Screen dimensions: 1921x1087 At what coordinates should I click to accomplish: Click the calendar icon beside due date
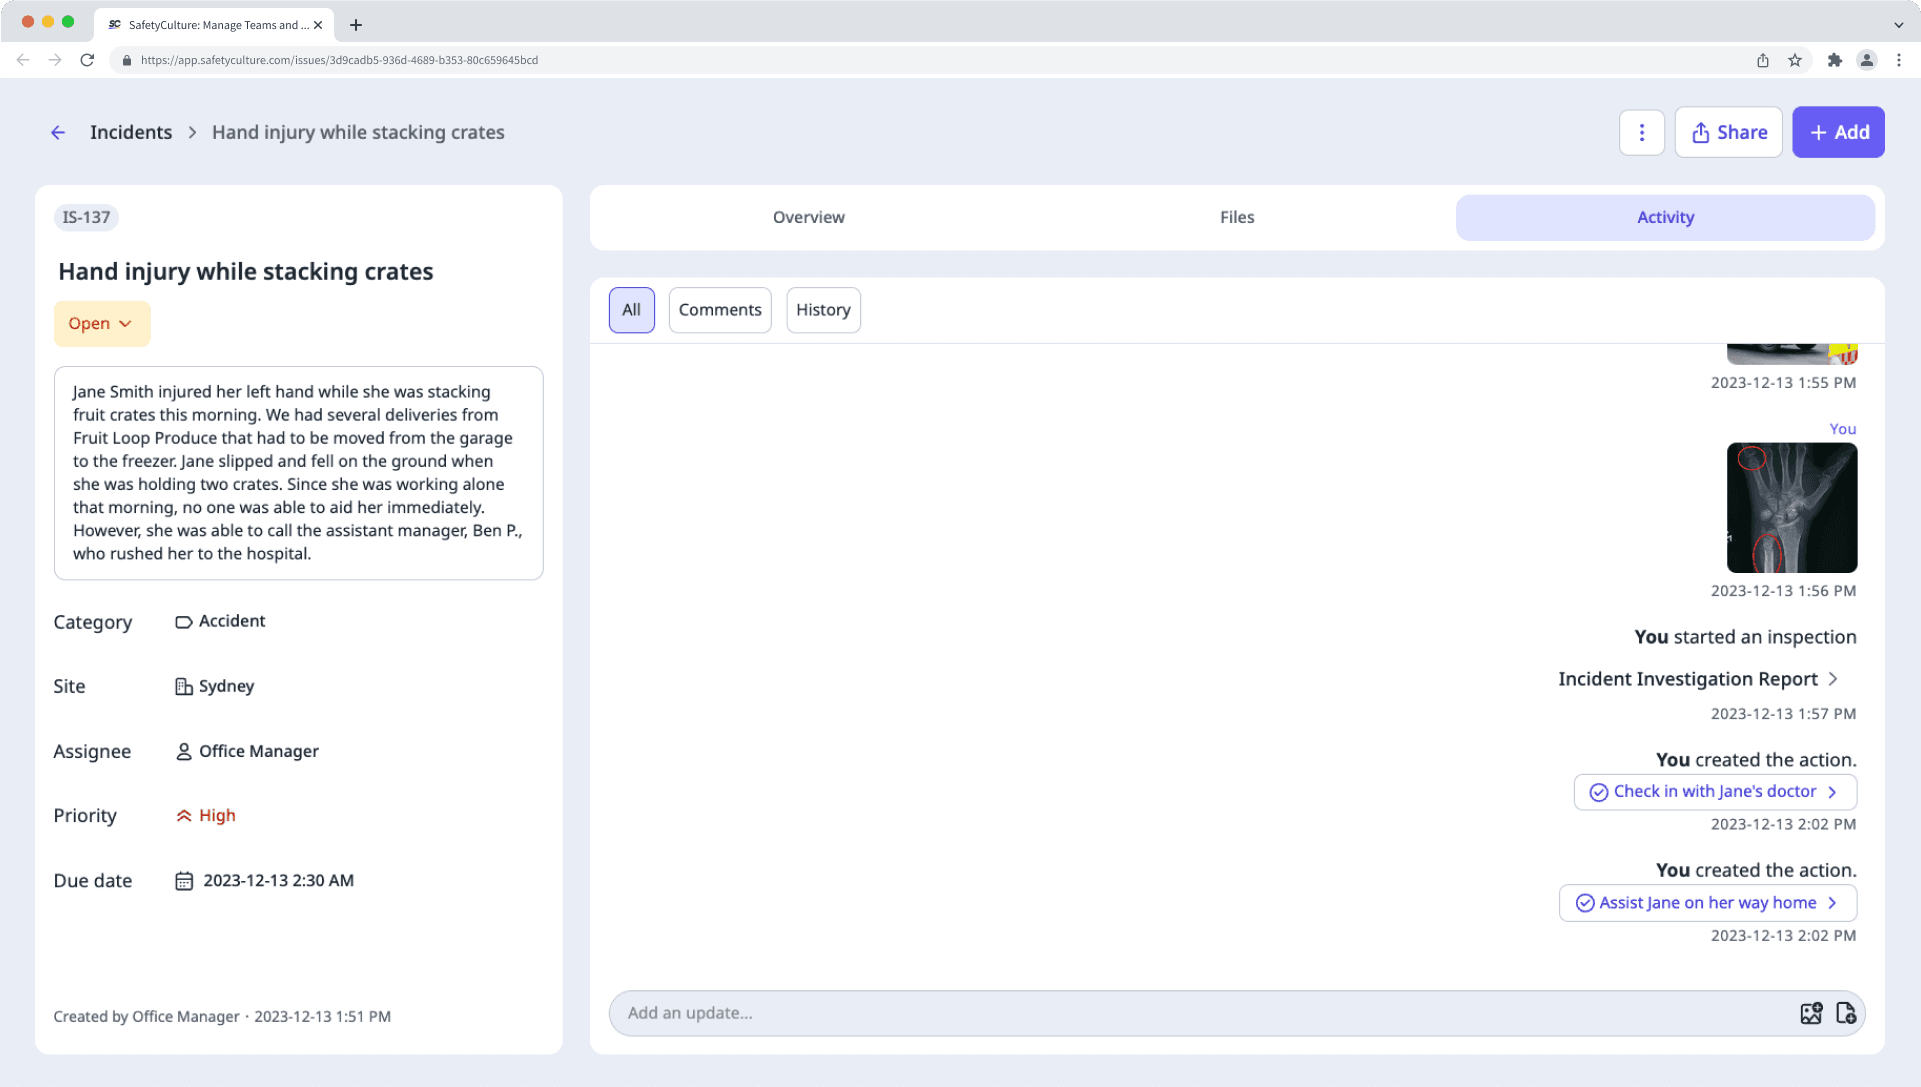click(184, 881)
